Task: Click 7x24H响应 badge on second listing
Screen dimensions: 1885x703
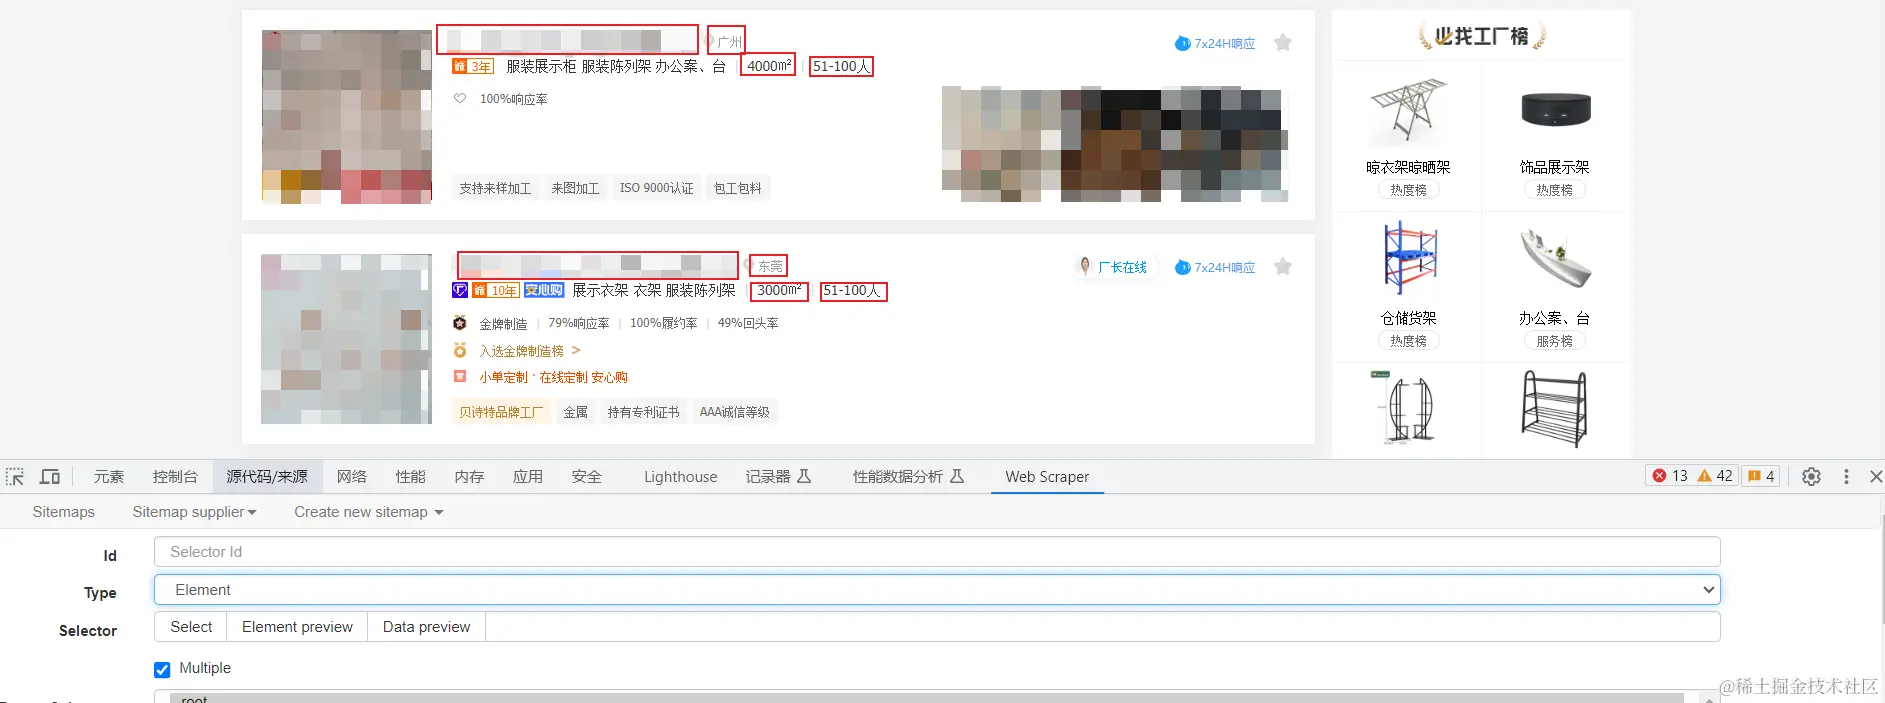Action: [x=1215, y=267]
